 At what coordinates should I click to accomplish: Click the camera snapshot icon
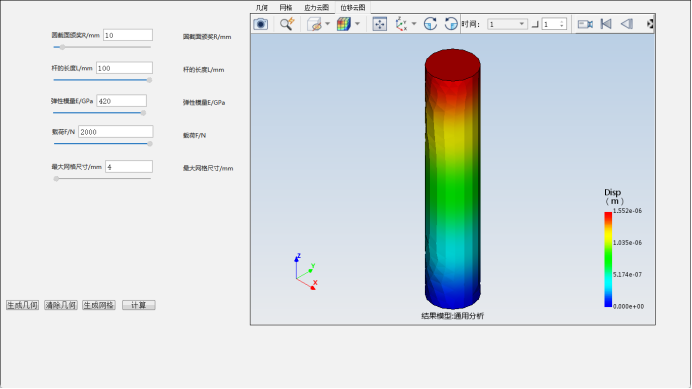pos(260,24)
